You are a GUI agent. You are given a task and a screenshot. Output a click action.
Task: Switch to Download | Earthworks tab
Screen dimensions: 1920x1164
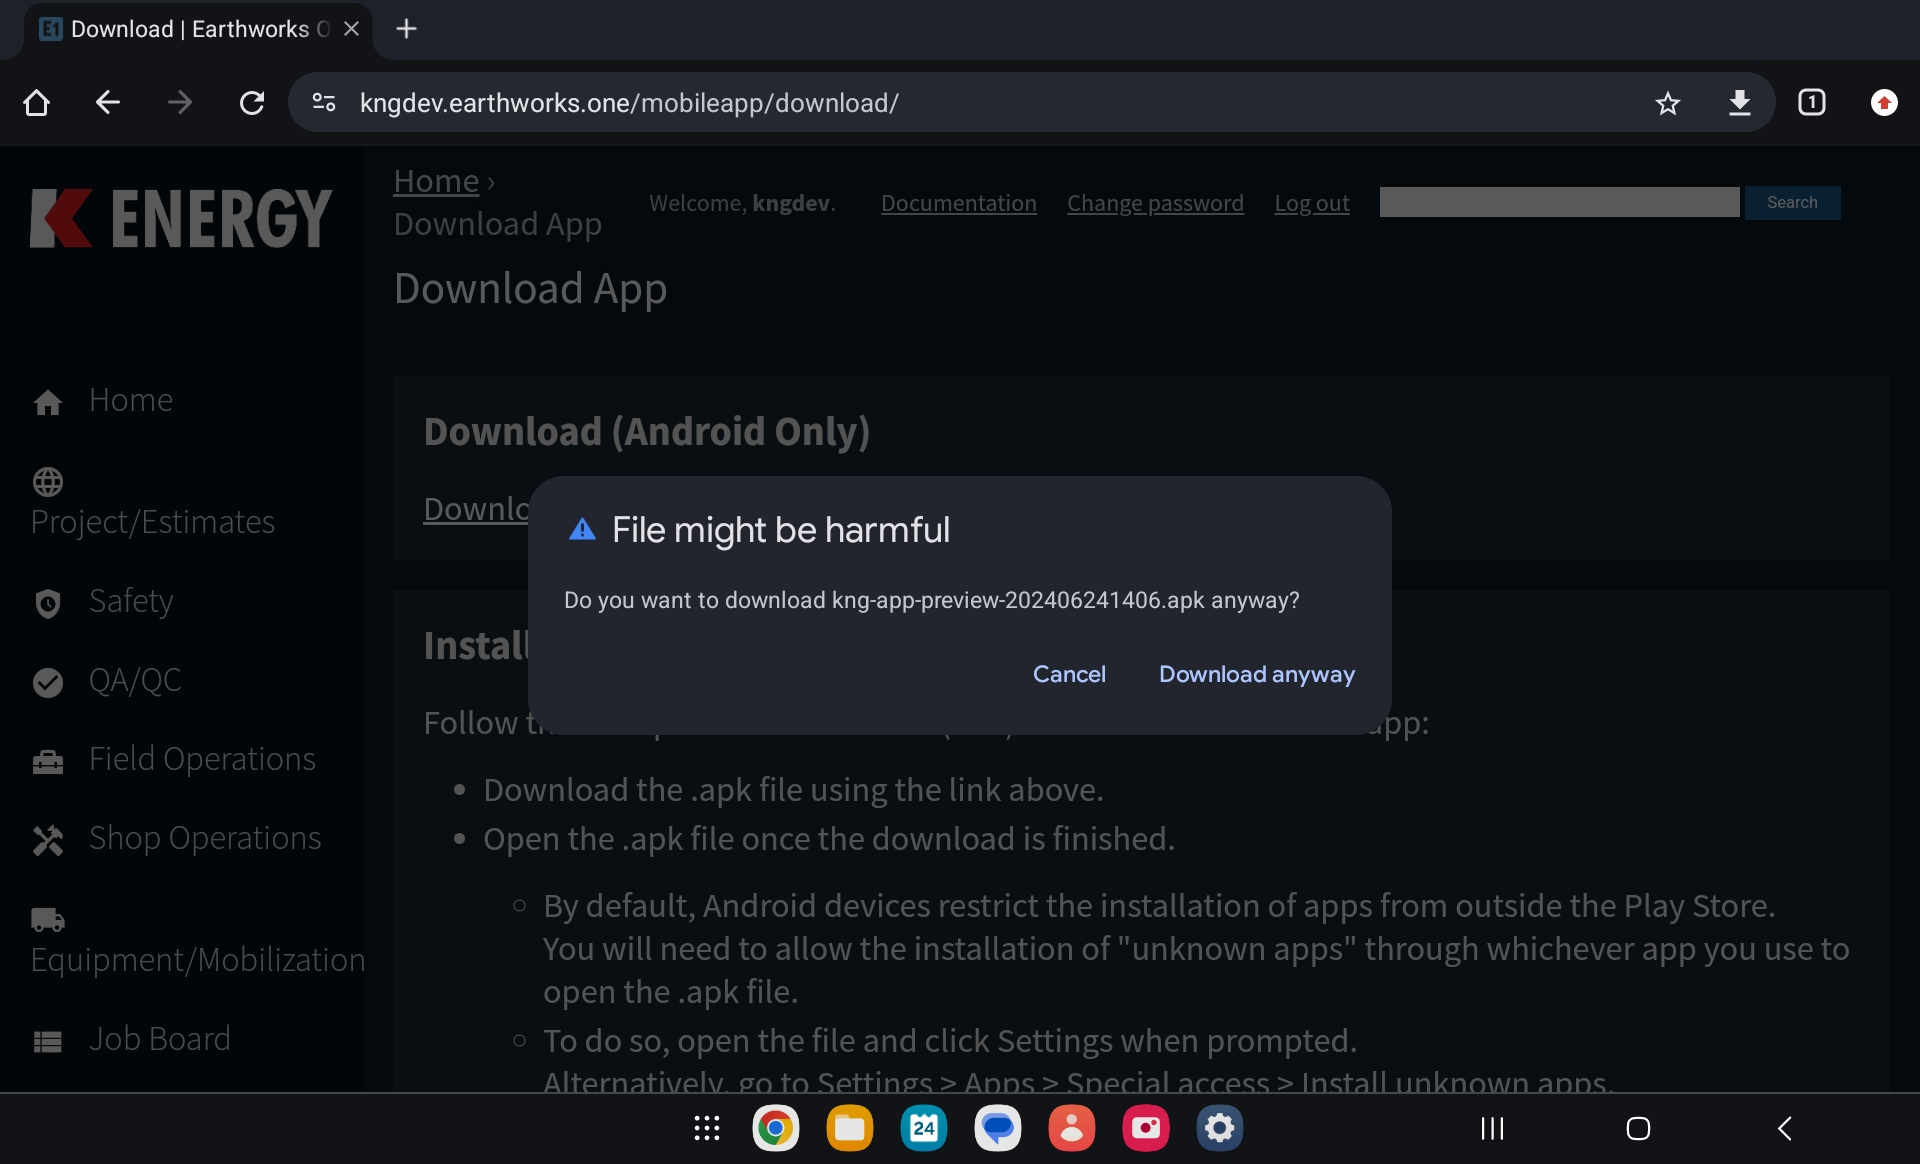pos(190,29)
